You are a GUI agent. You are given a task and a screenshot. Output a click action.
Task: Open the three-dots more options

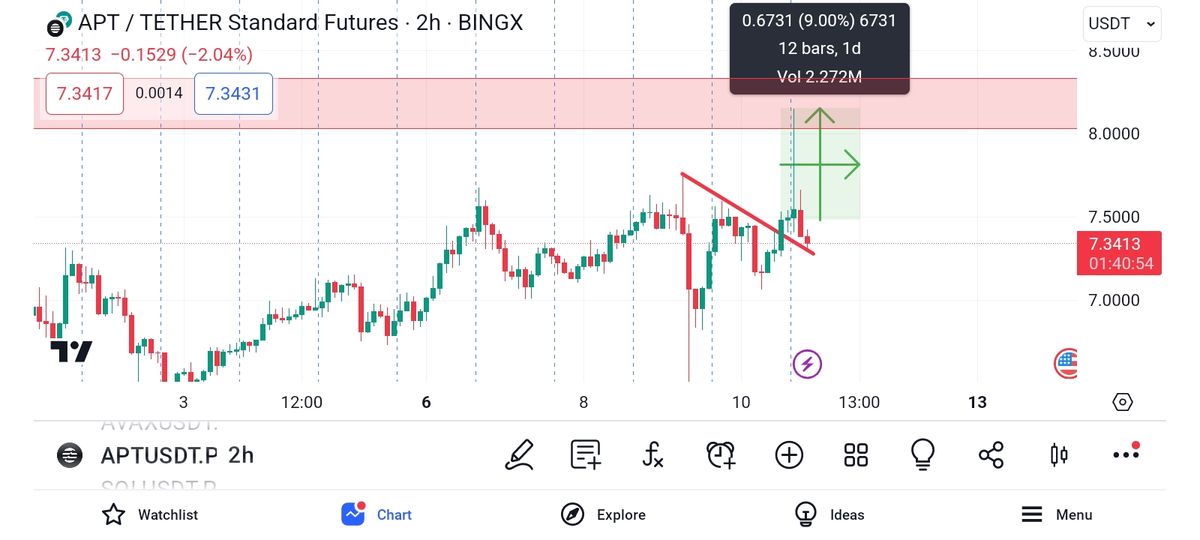tap(1126, 454)
